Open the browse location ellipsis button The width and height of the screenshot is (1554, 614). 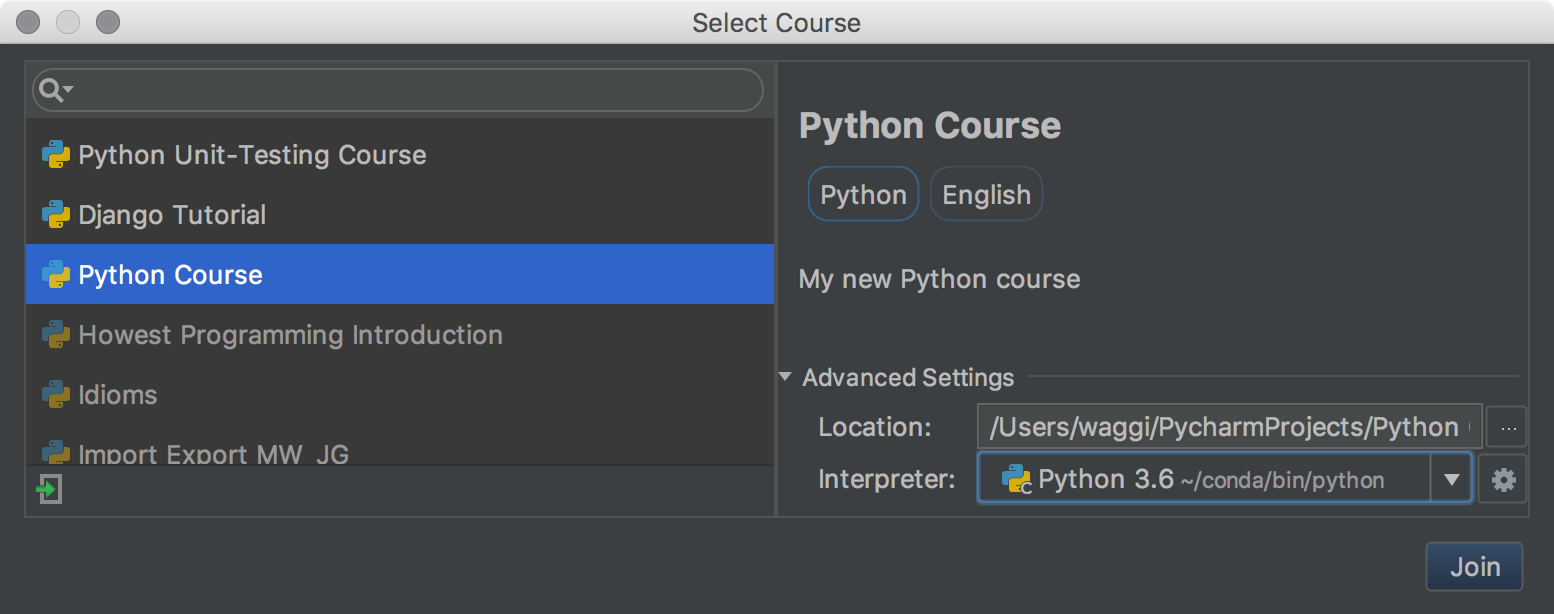[x=1507, y=427]
